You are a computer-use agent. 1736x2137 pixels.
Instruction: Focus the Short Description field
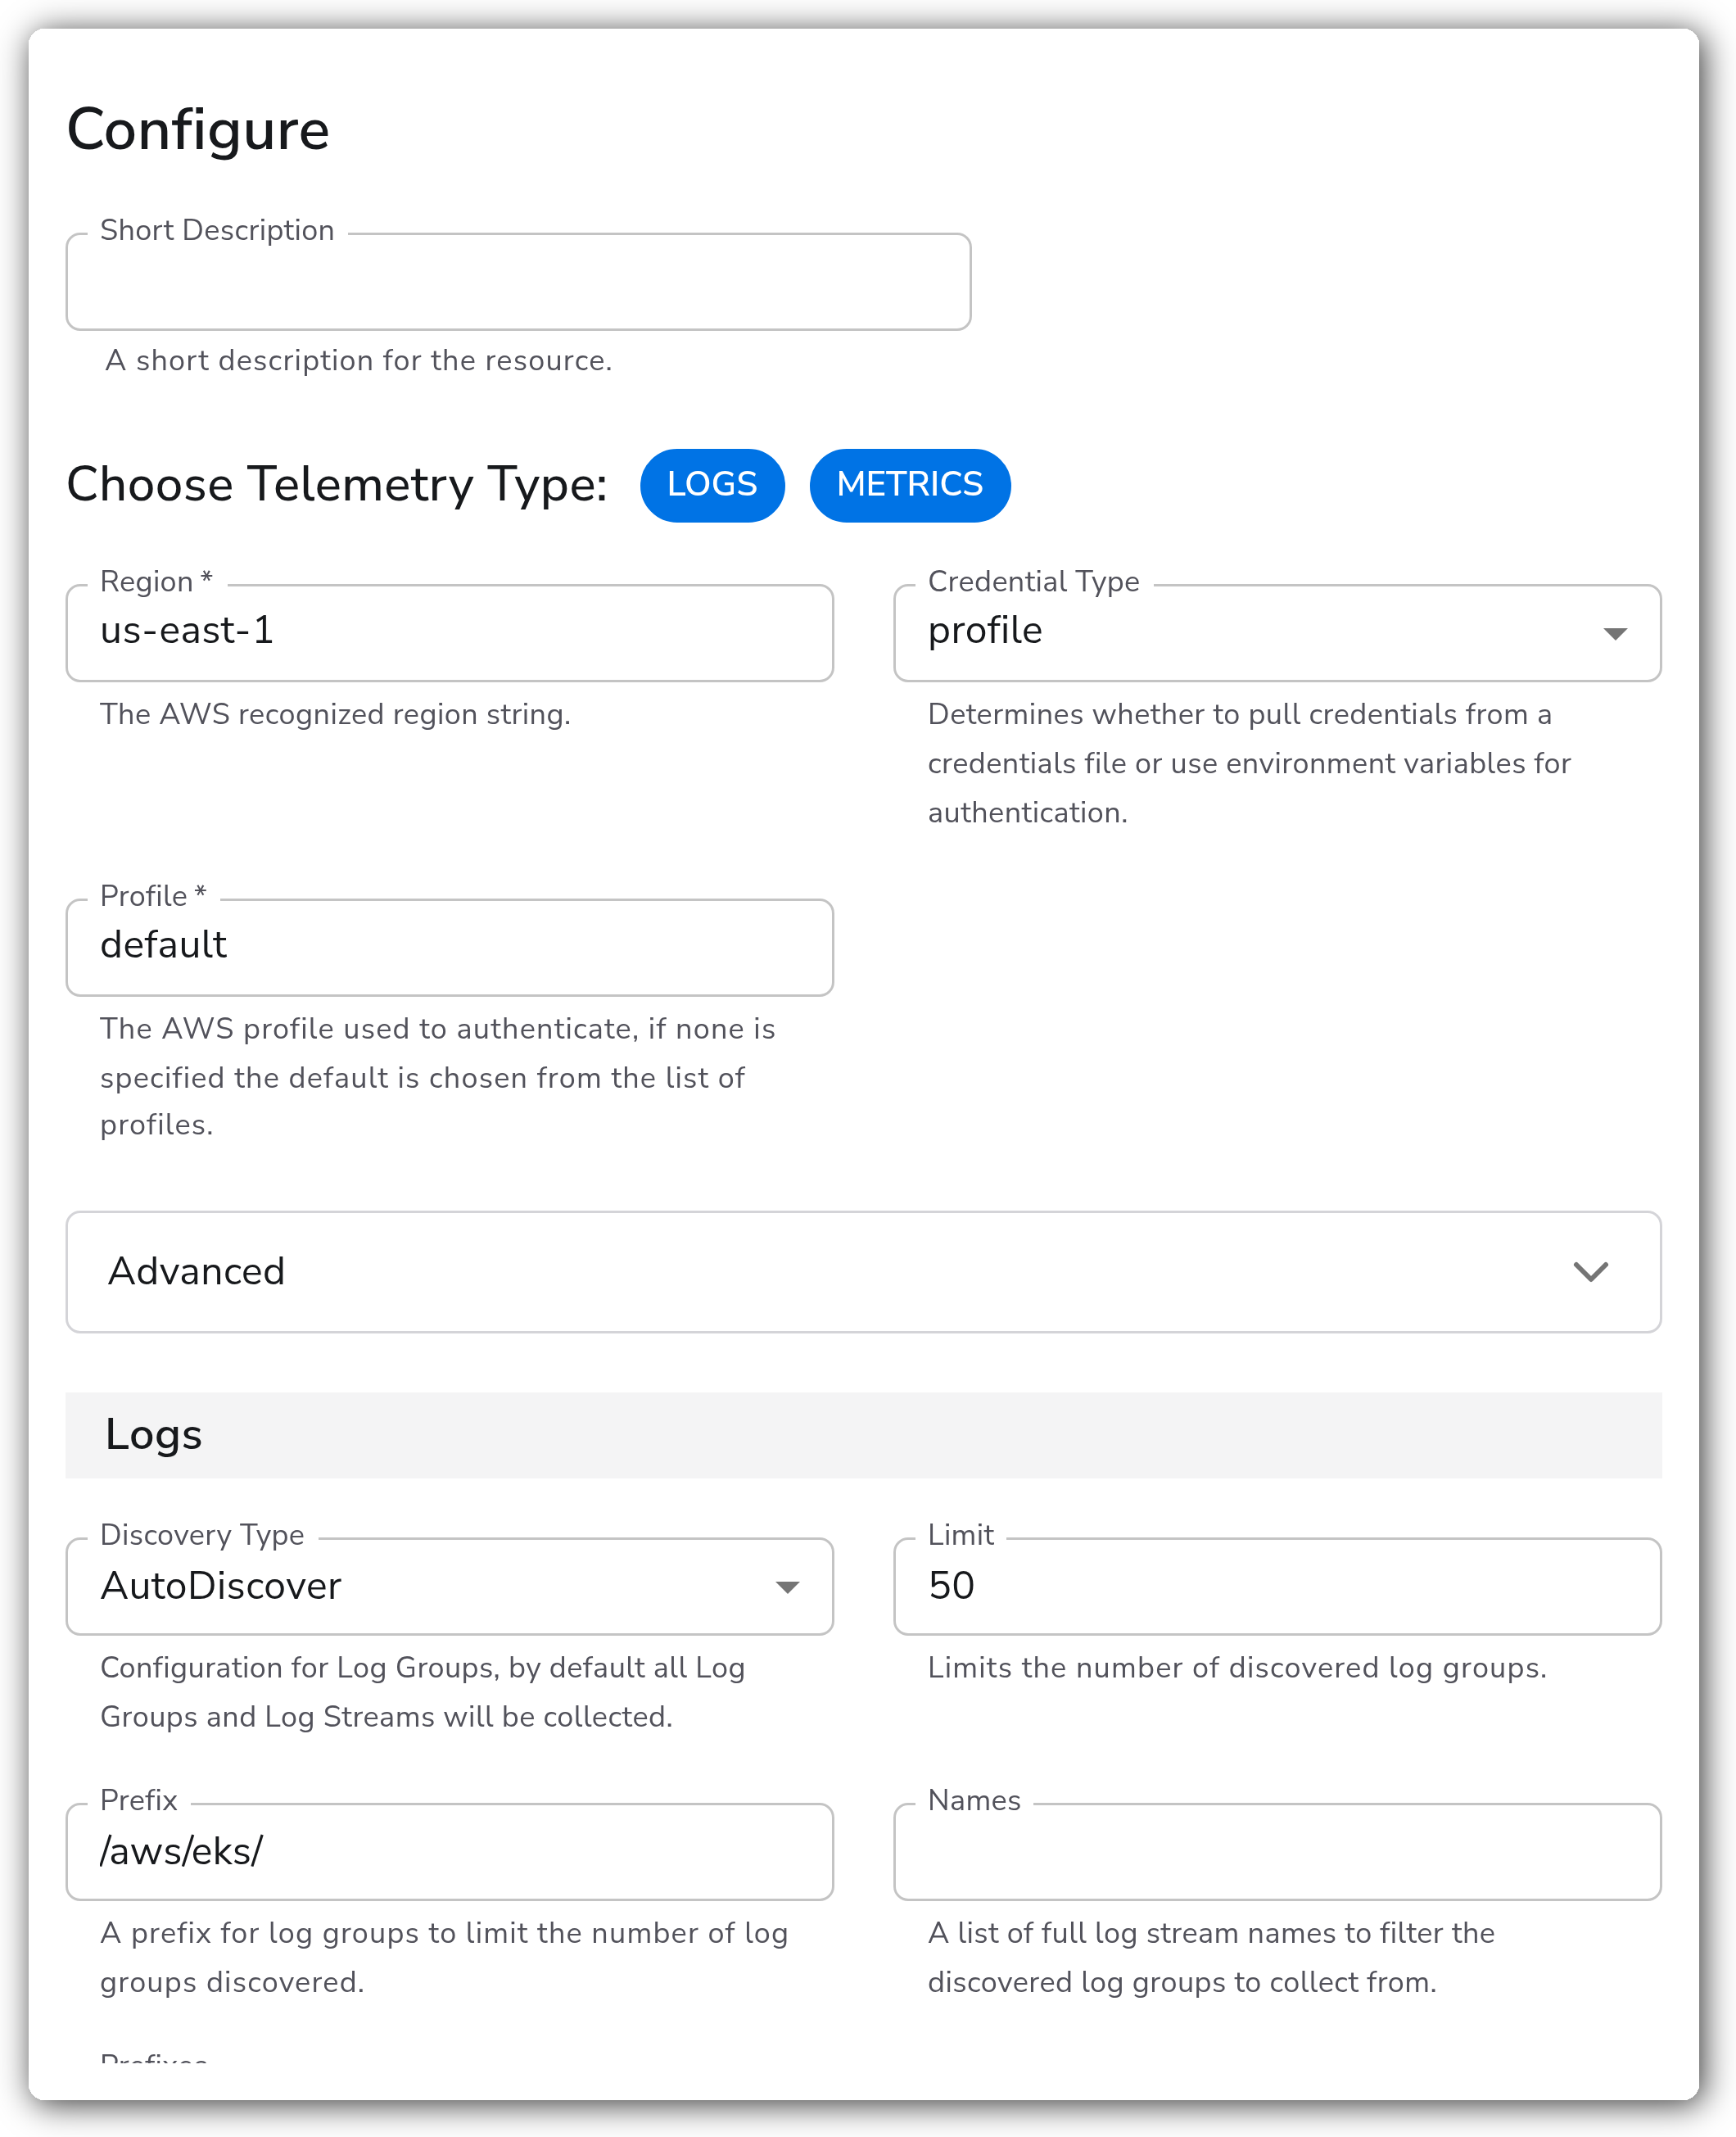[x=518, y=282]
